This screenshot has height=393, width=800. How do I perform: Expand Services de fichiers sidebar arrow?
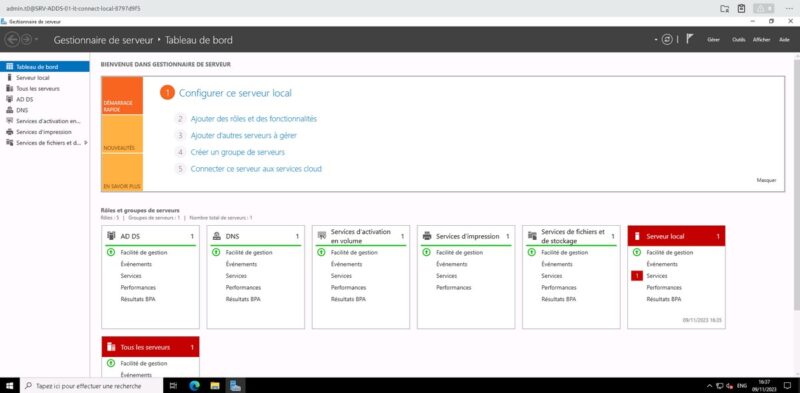tap(86, 142)
